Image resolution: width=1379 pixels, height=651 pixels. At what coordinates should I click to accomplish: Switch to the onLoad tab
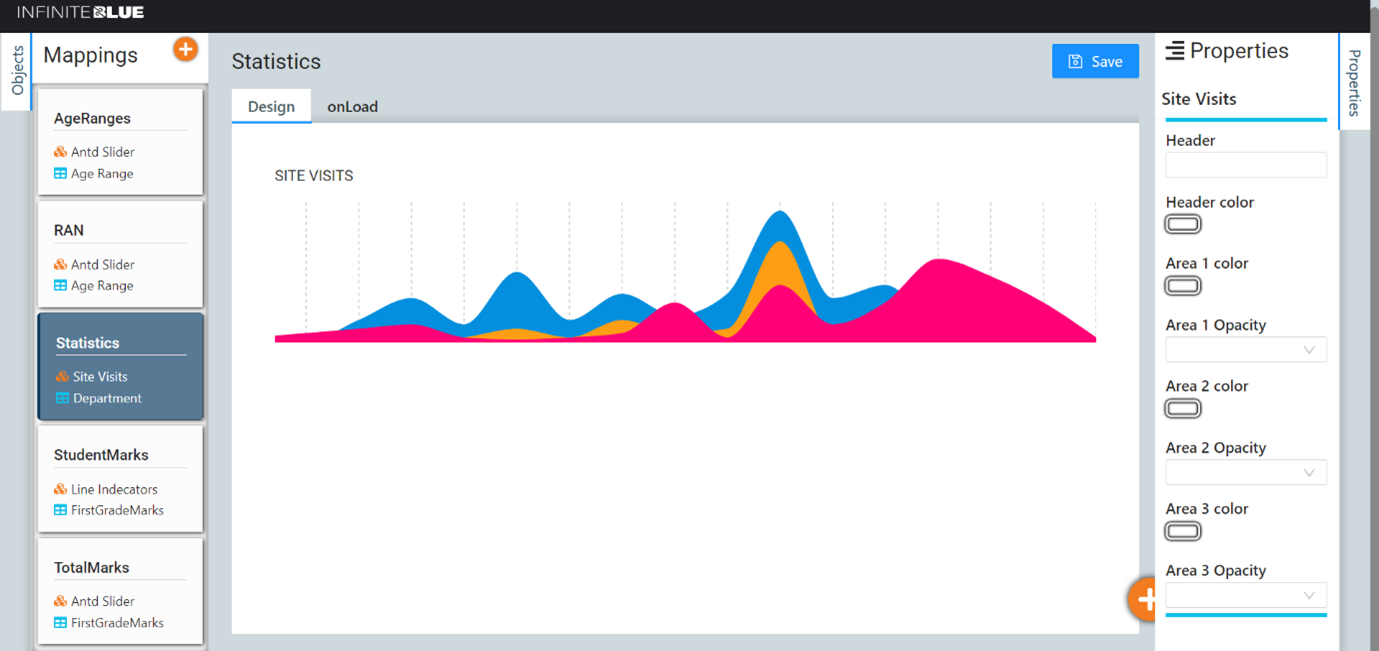[x=353, y=106]
